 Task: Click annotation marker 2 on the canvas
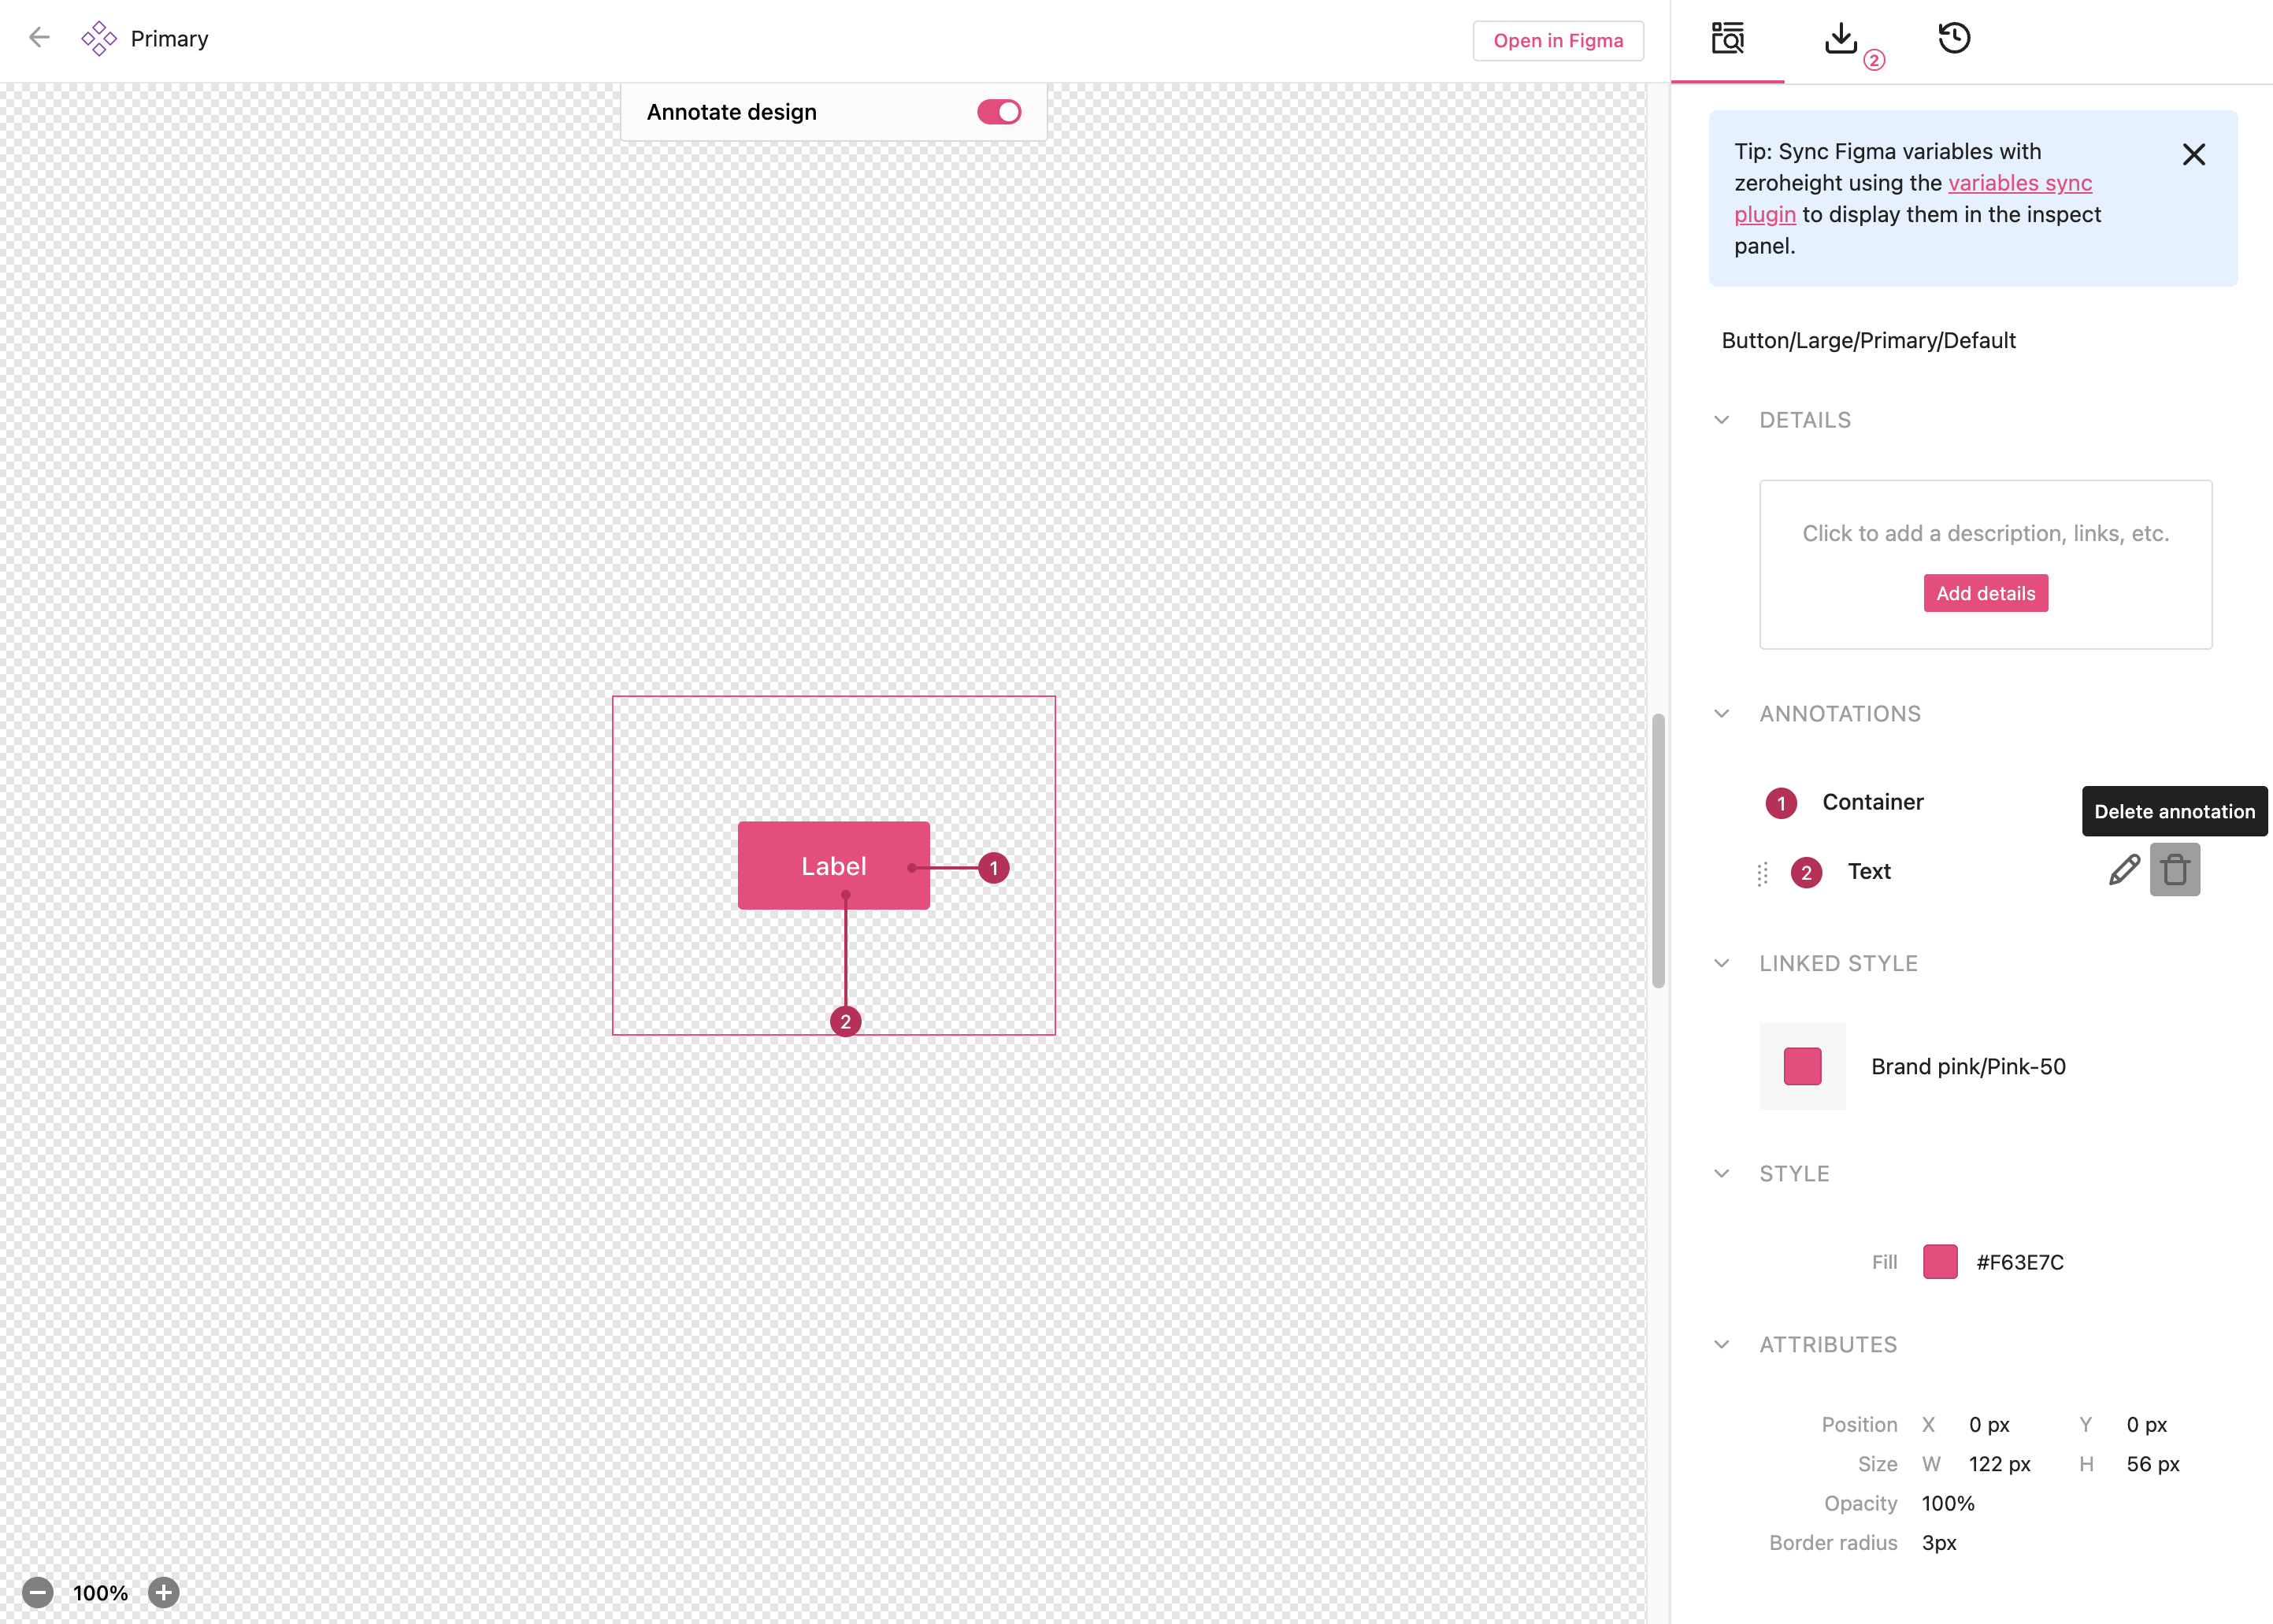846,1021
